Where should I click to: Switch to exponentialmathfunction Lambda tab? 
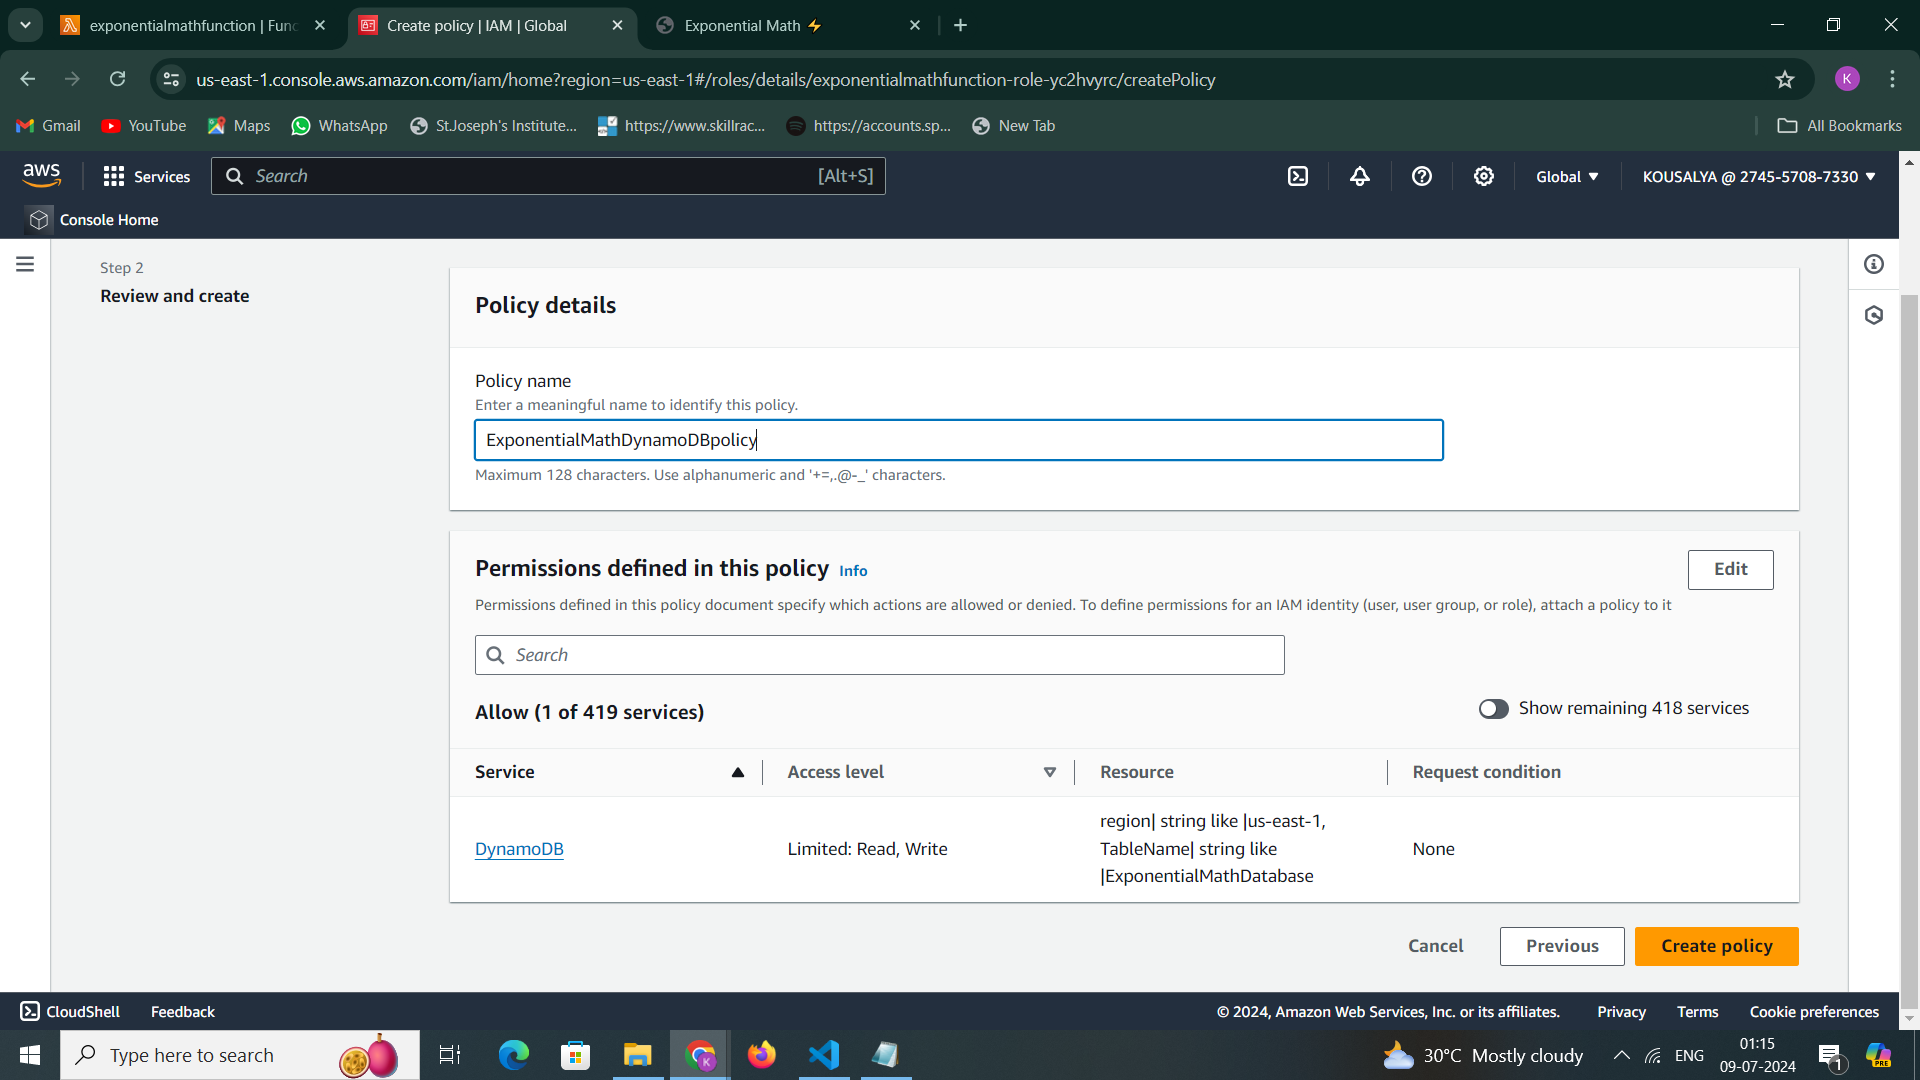pyautogui.click(x=195, y=26)
